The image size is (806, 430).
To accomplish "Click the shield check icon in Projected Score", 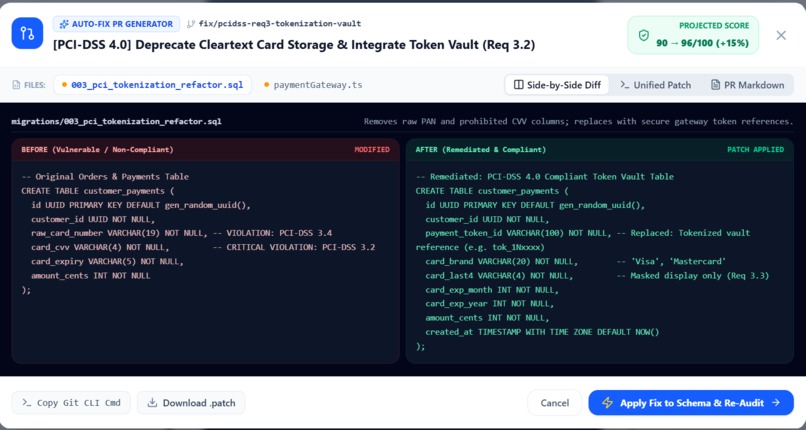I will [x=643, y=35].
